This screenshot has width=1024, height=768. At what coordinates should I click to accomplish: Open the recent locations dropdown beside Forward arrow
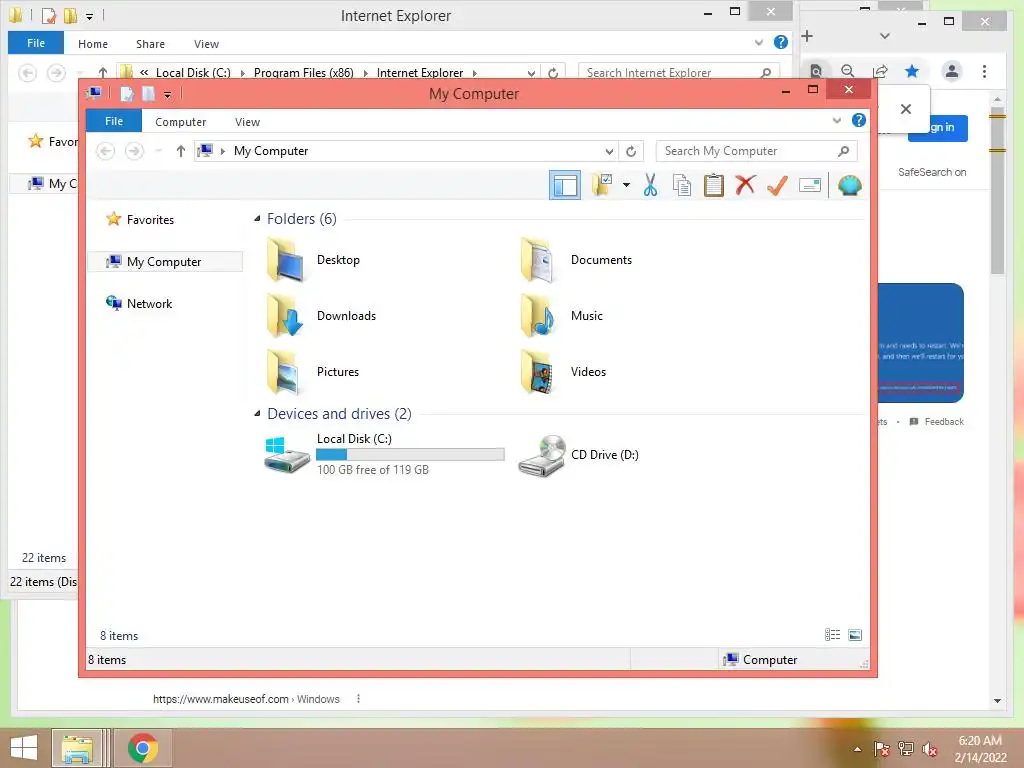click(x=158, y=152)
